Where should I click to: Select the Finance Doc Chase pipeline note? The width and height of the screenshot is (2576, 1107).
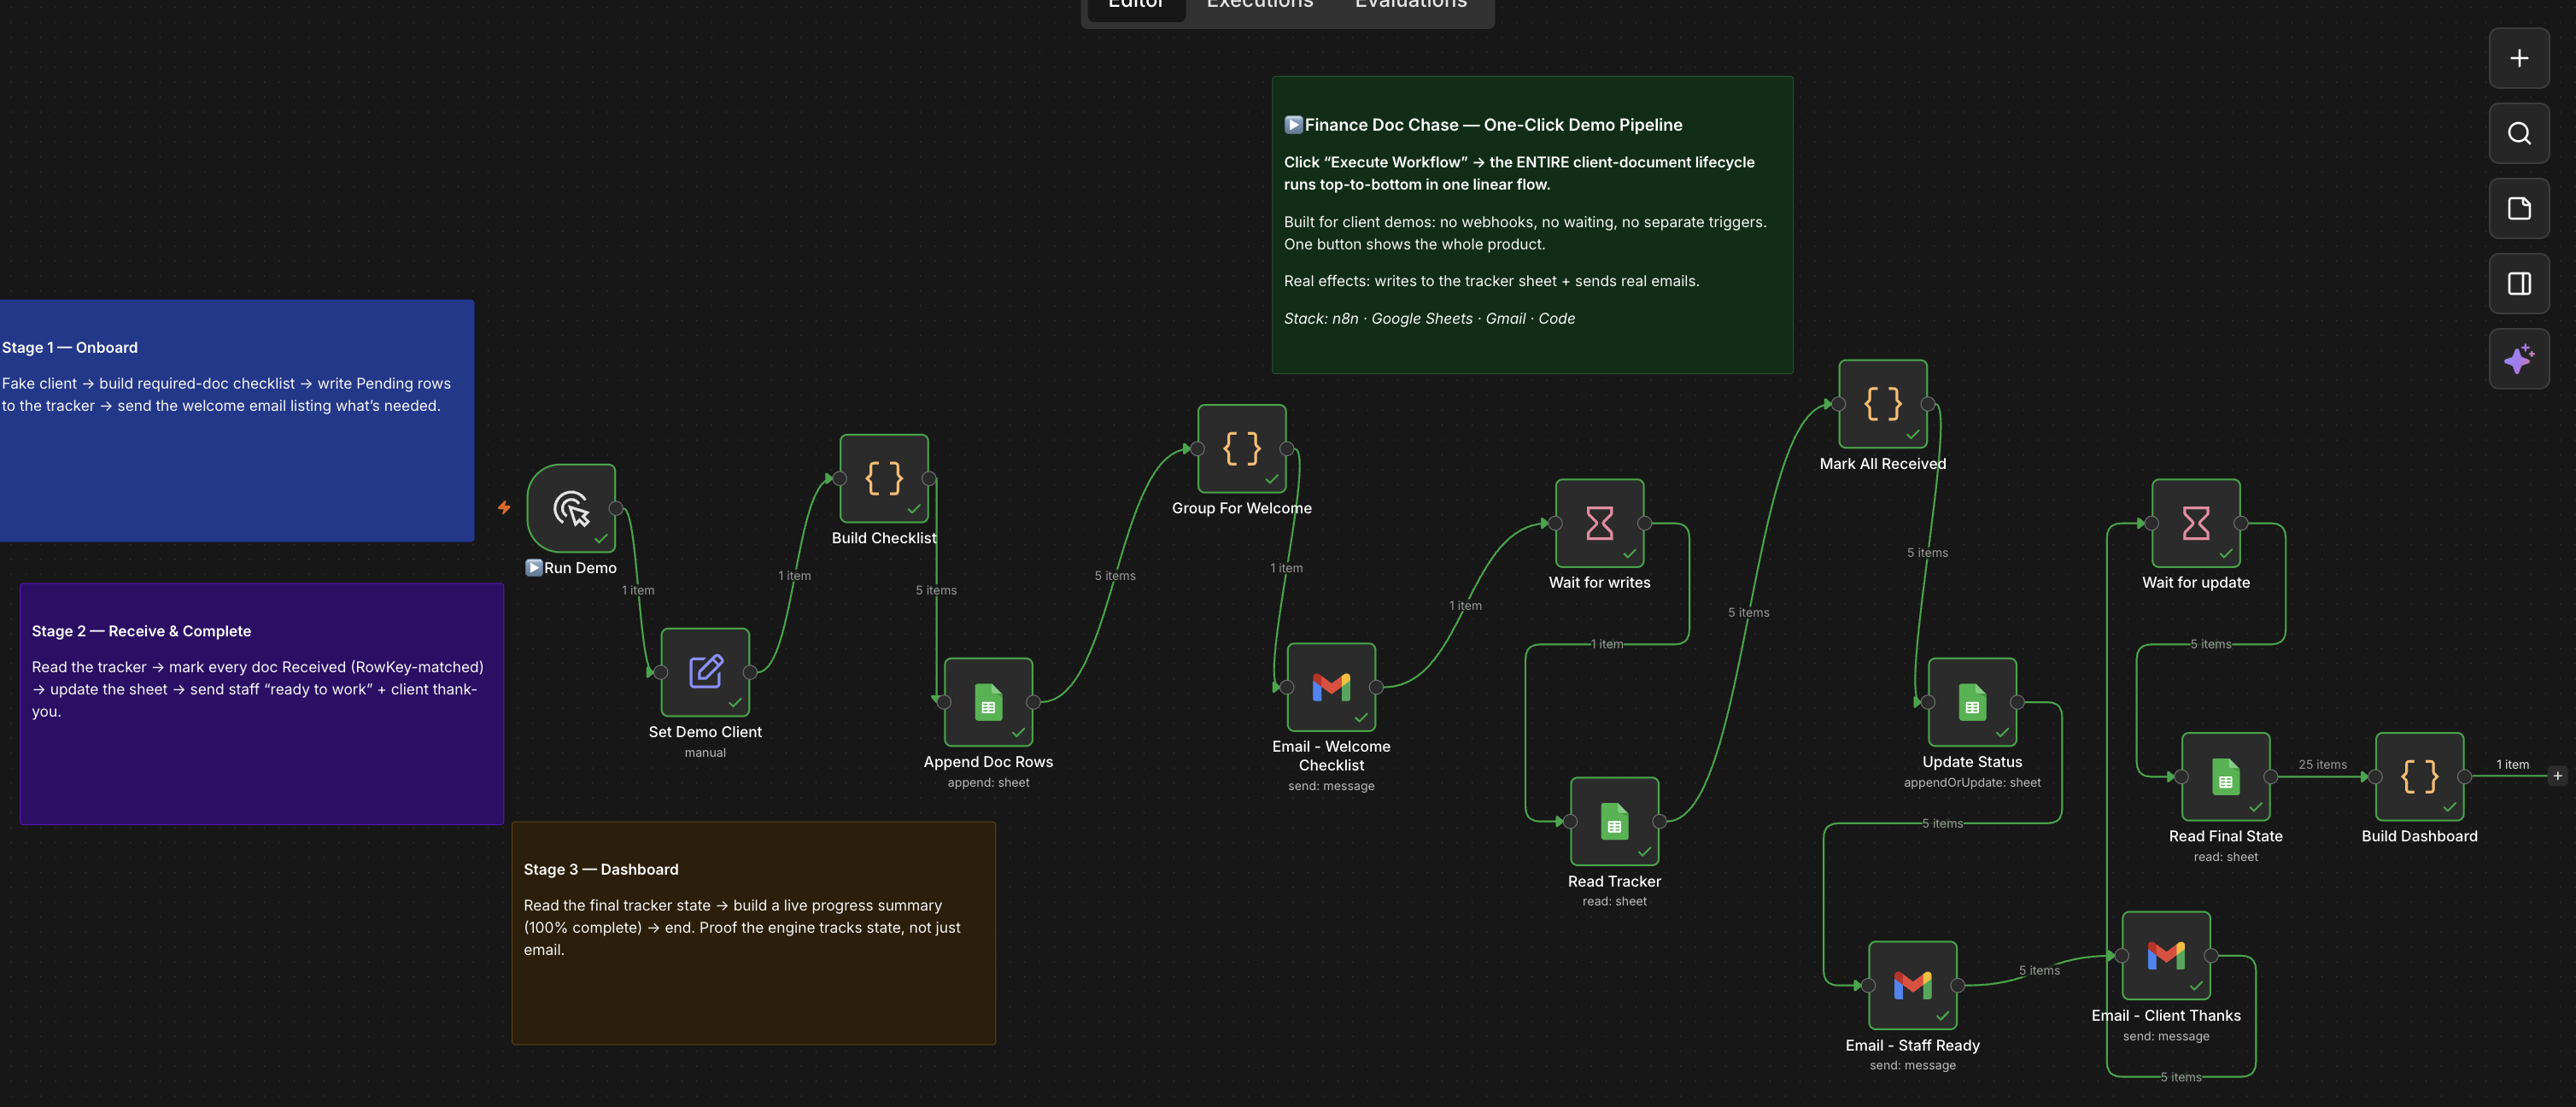(1532, 225)
